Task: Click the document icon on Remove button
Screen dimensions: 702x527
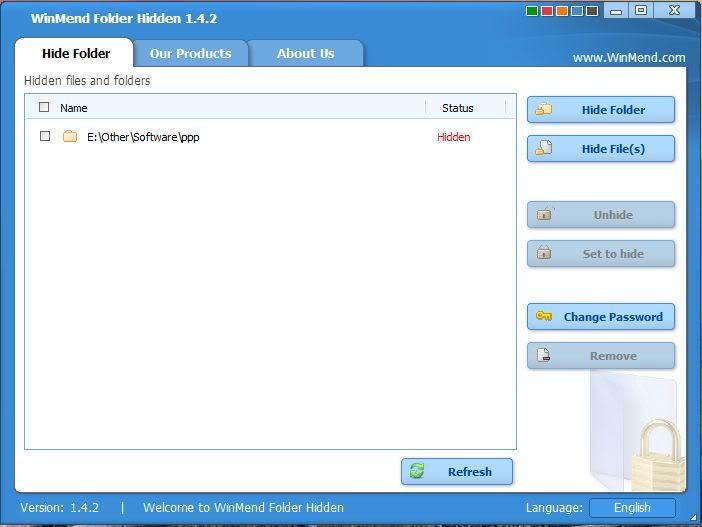Action: 544,355
